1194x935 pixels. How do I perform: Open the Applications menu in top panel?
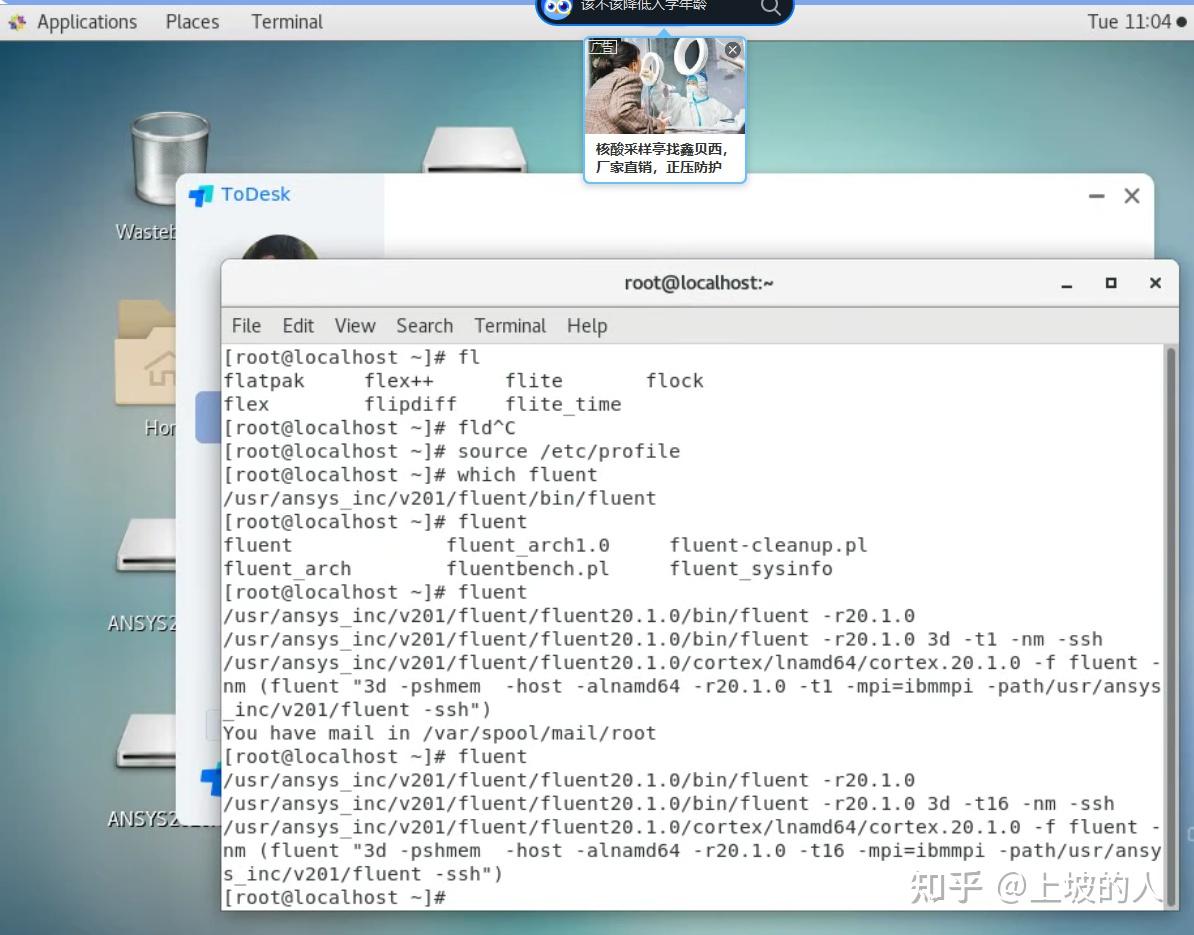pos(87,21)
